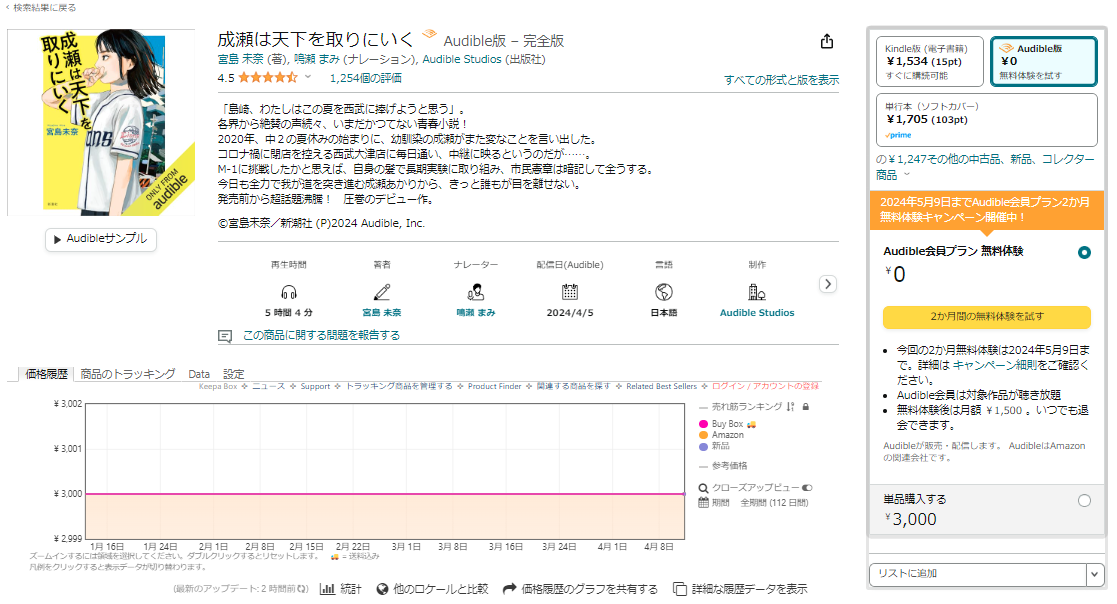
Task: Click the narrator icon above 鳴瀬 まみ
Action: click(475, 292)
